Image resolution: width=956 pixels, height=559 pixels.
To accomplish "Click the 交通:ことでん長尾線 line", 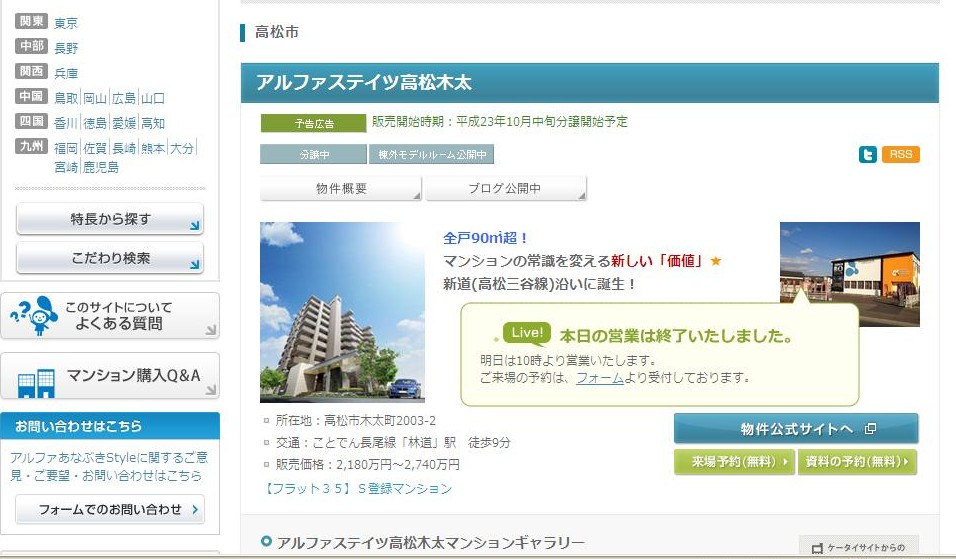I will tap(393, 443).
